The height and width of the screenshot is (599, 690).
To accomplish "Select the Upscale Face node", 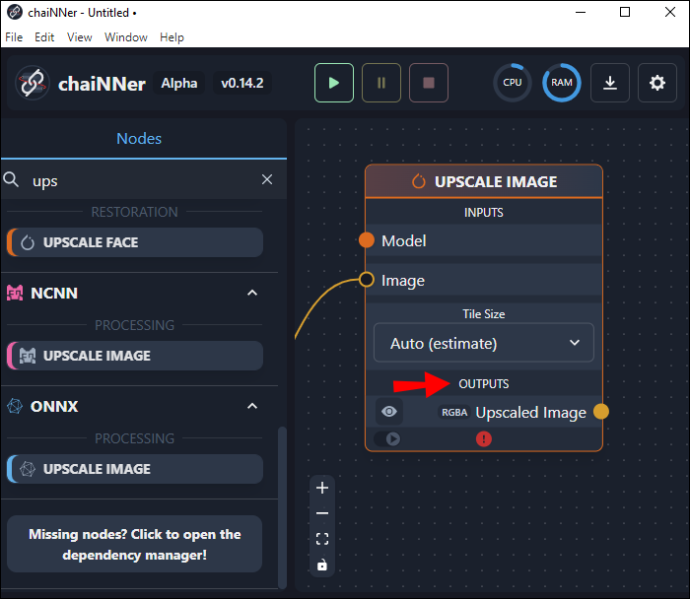I will point(135,242).
